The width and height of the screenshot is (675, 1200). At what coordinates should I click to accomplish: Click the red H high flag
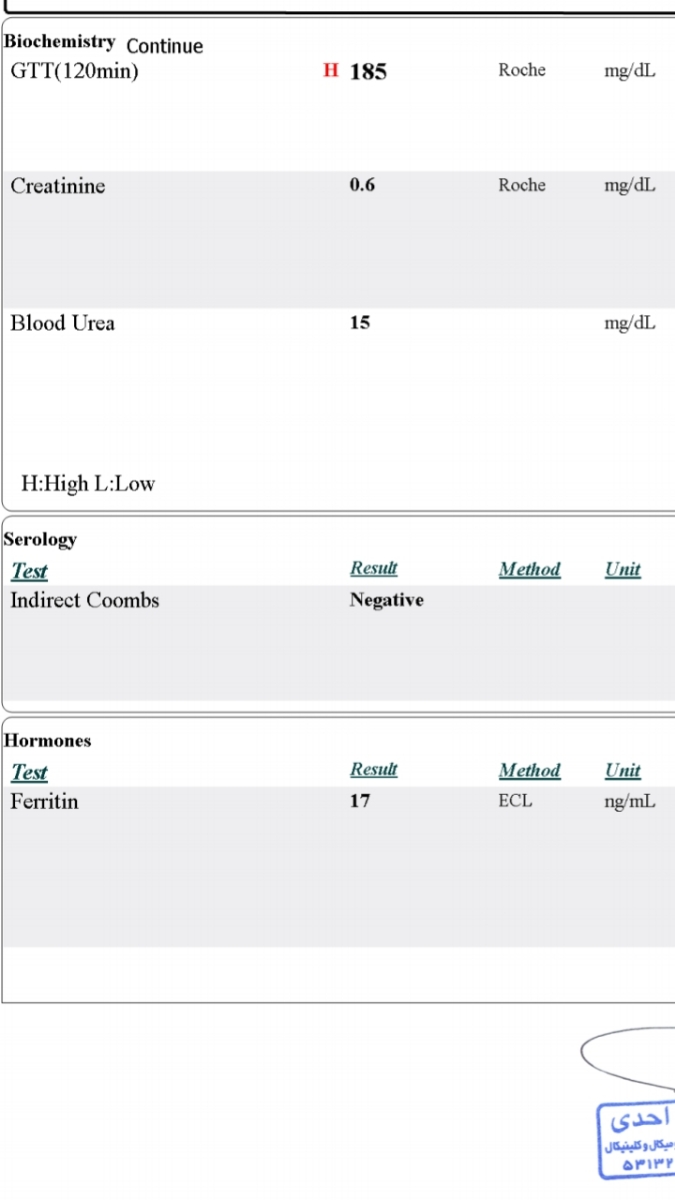pyautogui.click(x=330, y=71)
